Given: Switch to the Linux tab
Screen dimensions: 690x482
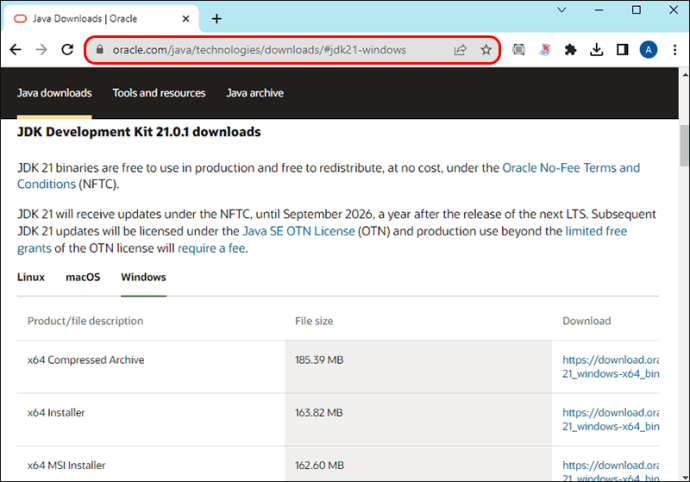Looking at the screenshot, I should [31, 277].
